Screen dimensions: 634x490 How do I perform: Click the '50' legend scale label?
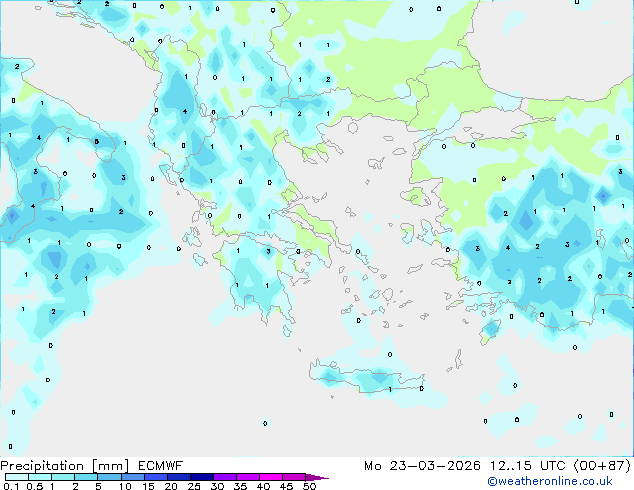coord(310,486)
